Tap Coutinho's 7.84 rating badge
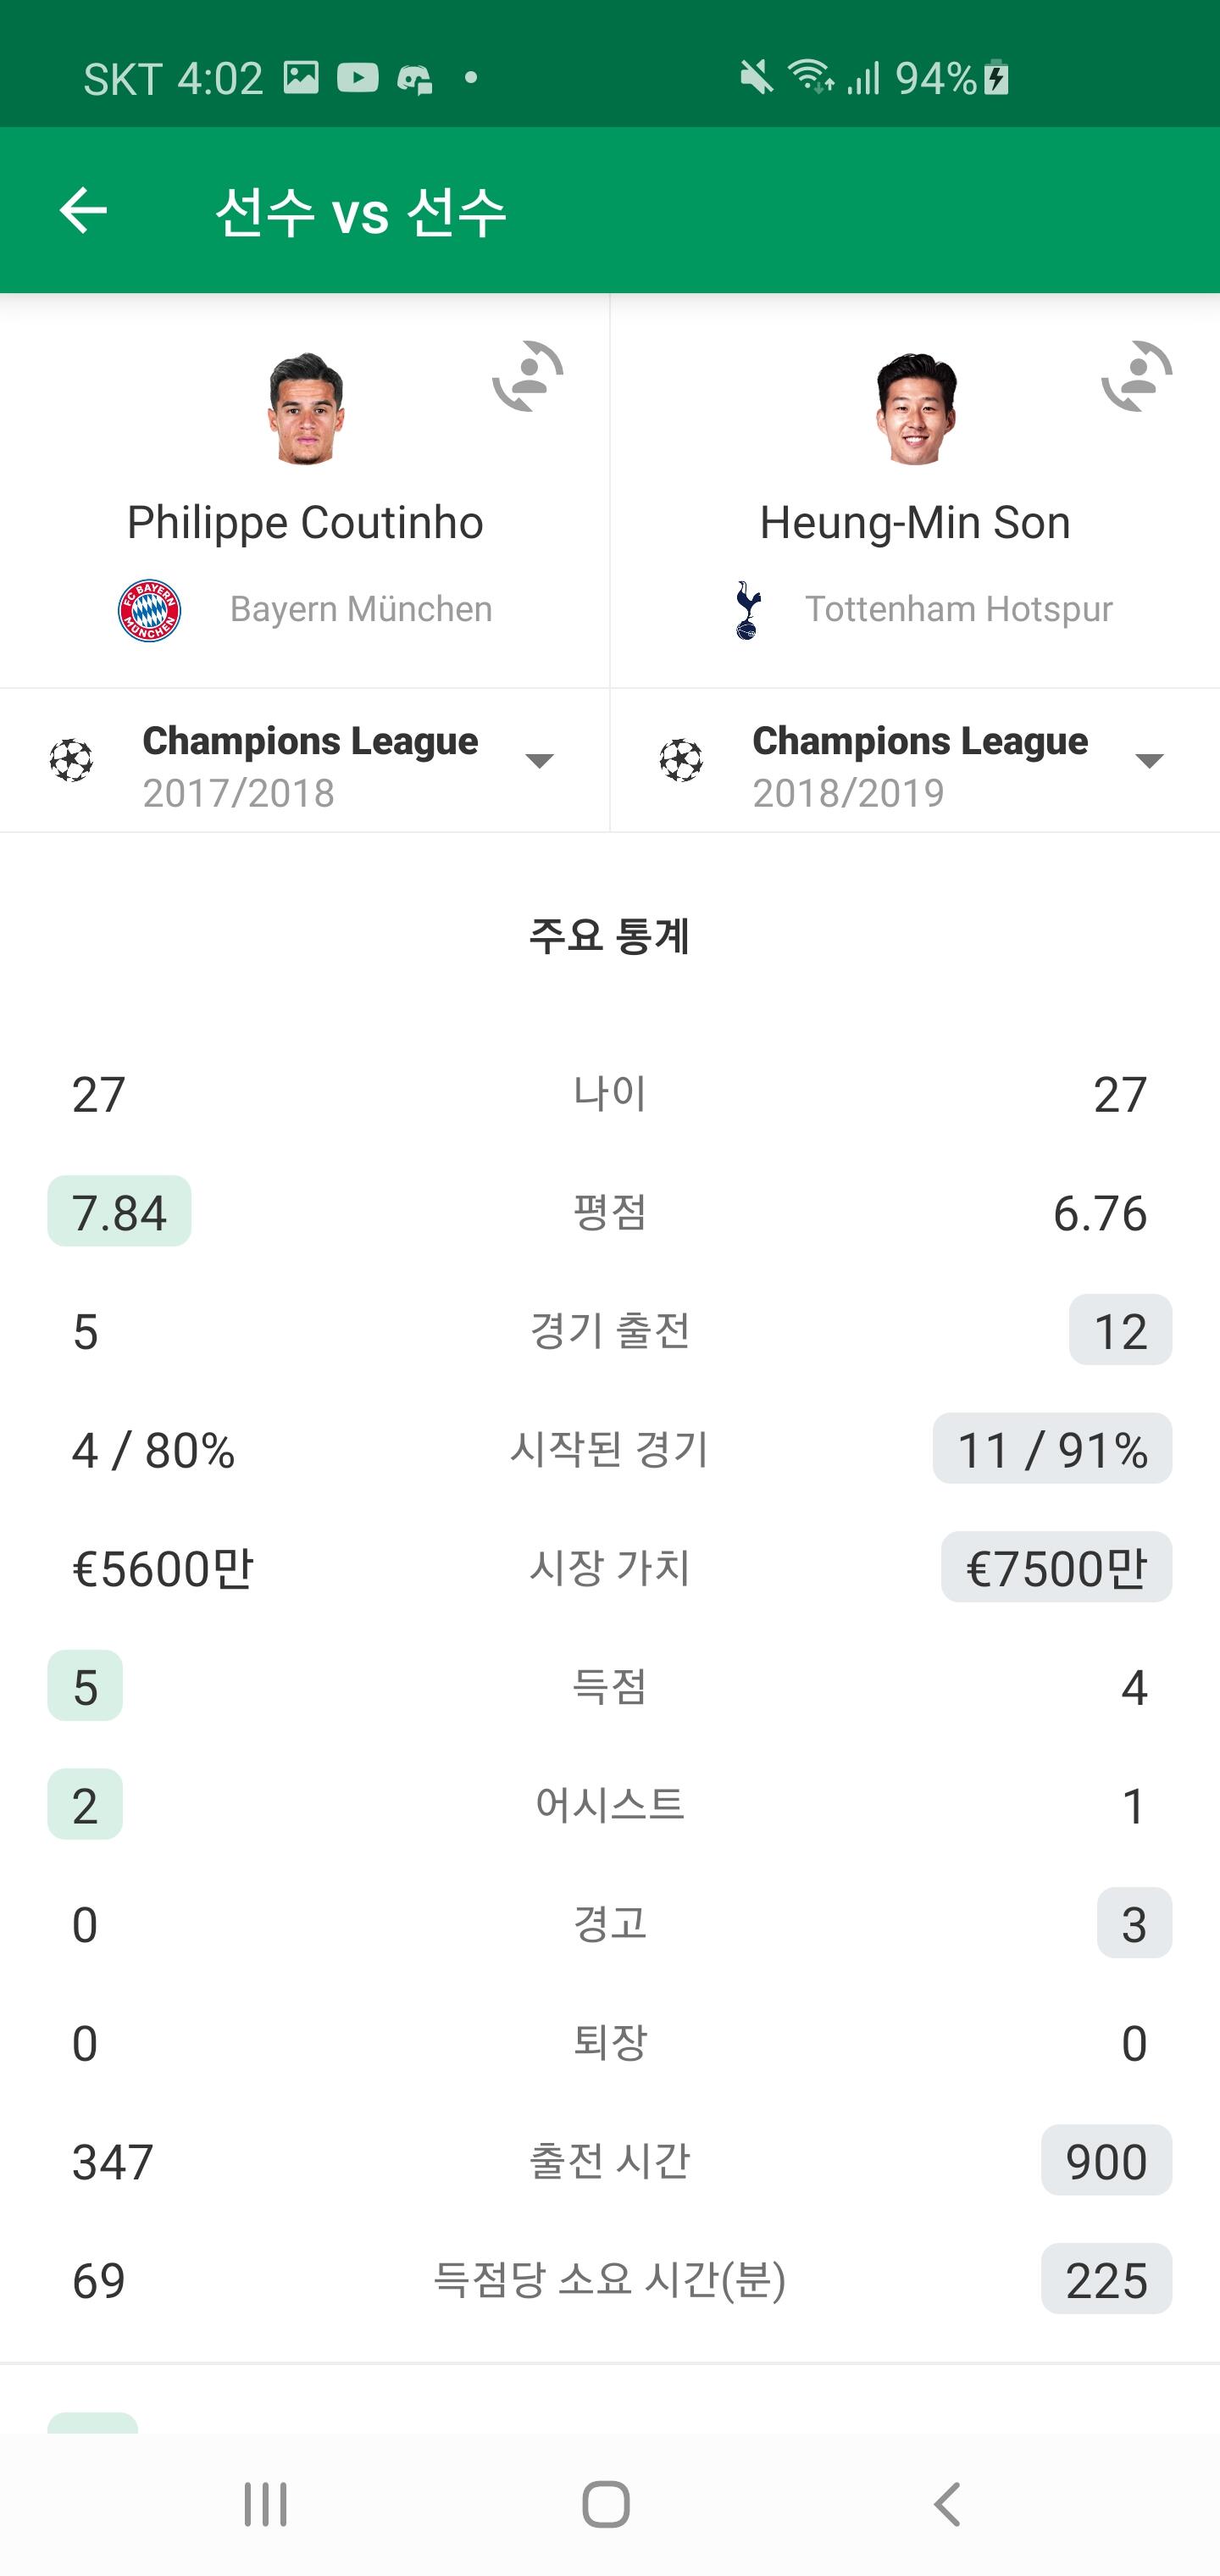 point(119,1212)
